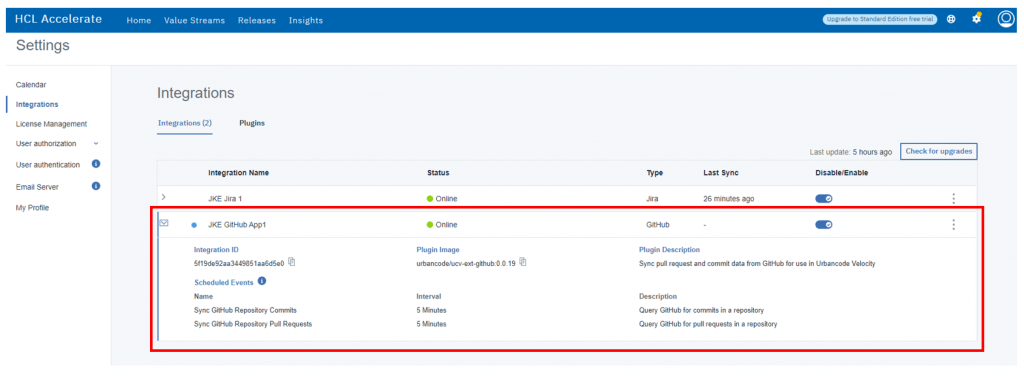The image size is (1024, 376).
Task: Open My Profile in the sidebar
Action: tap(32, 208)
